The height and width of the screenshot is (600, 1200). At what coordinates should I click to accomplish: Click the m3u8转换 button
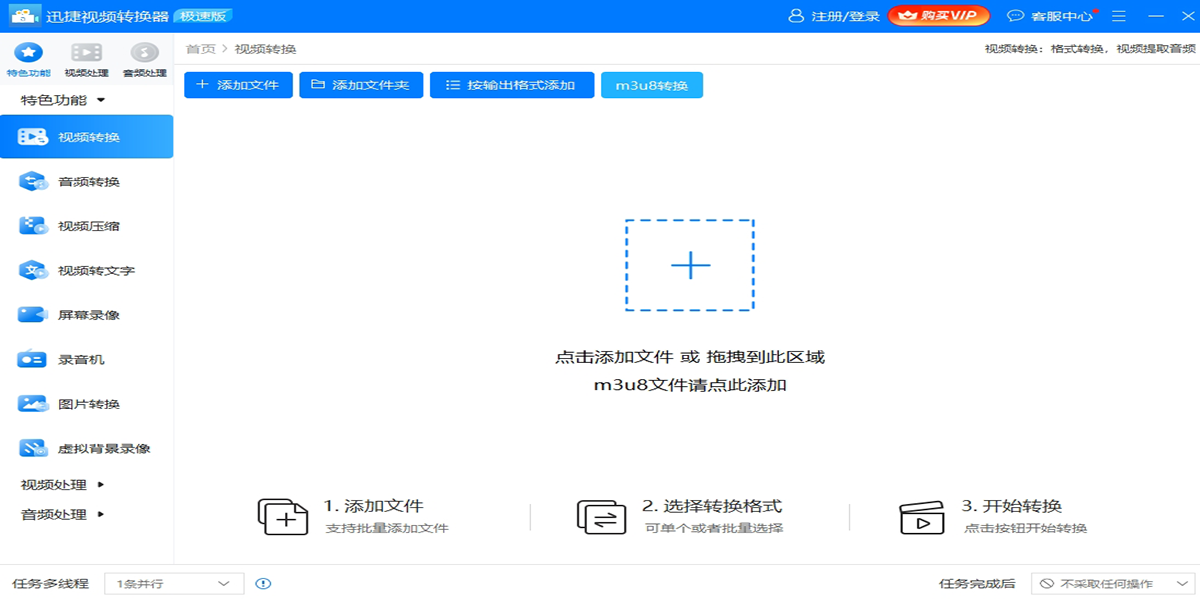(651, 85)
